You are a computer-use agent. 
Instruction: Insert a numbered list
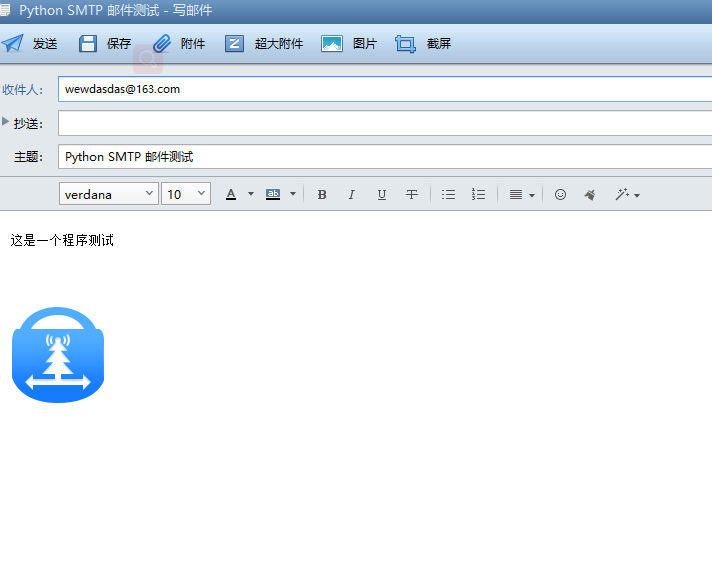[478, 195]
